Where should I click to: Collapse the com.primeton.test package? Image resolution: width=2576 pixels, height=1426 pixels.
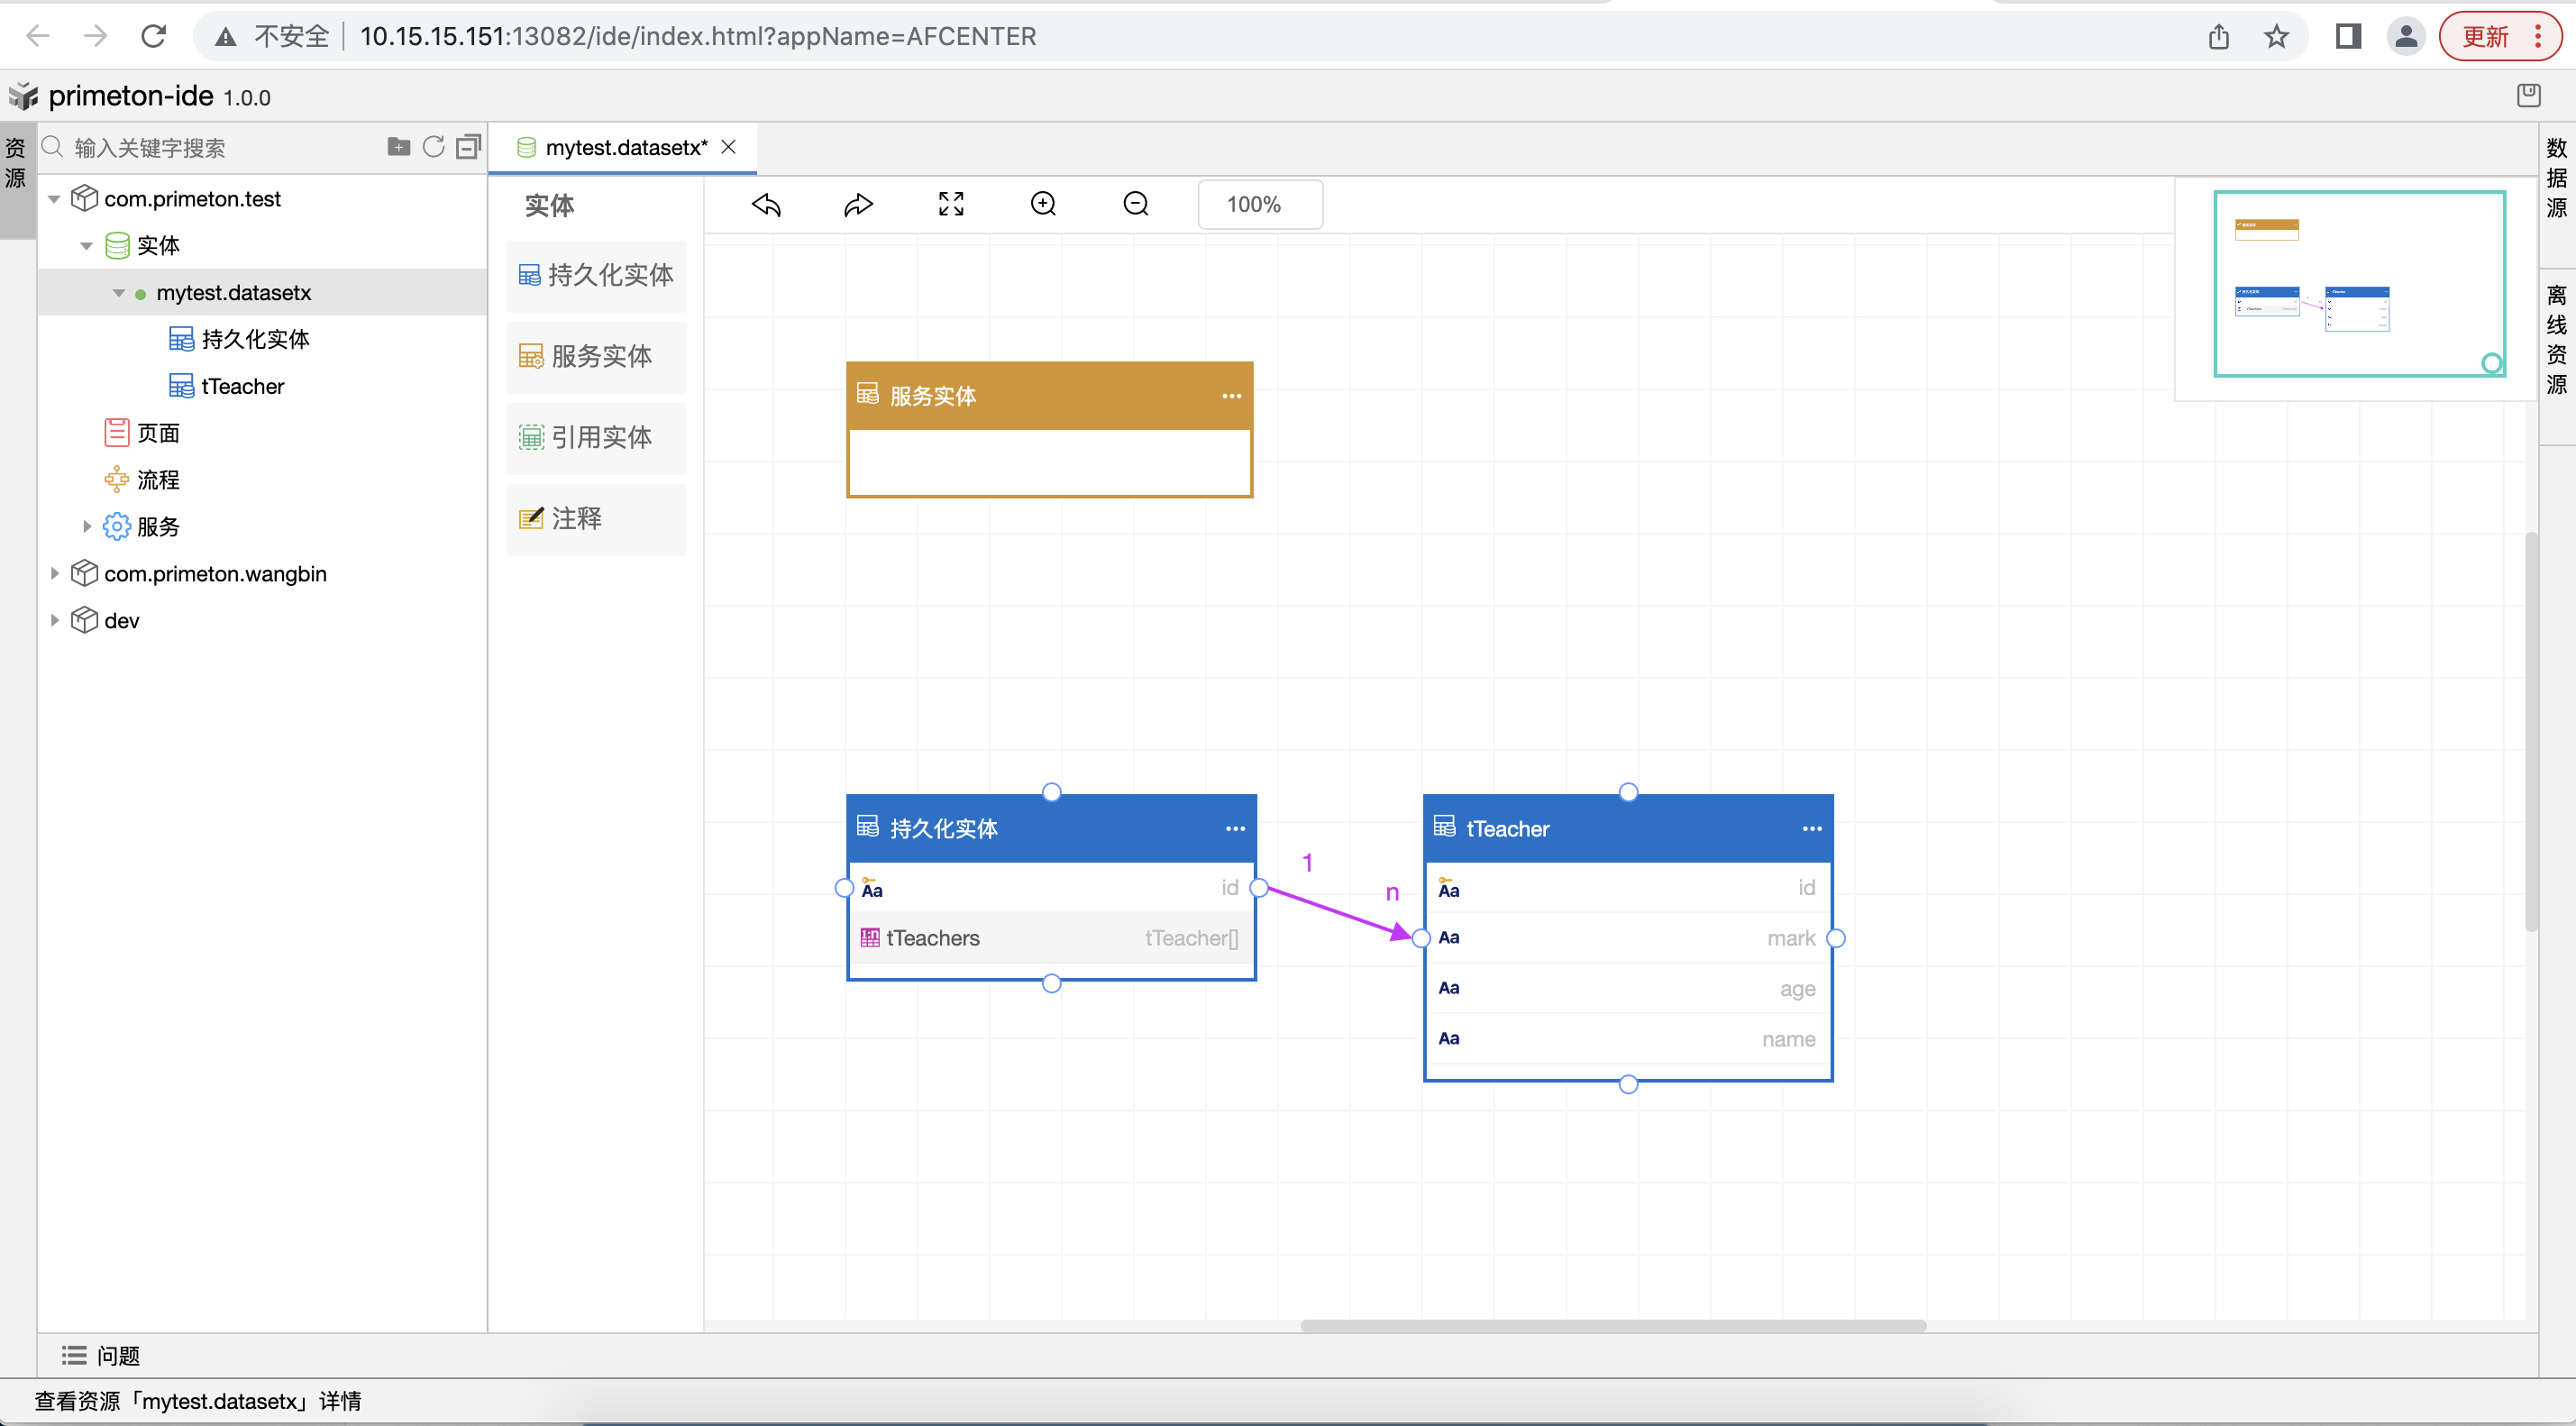(54, 199)
